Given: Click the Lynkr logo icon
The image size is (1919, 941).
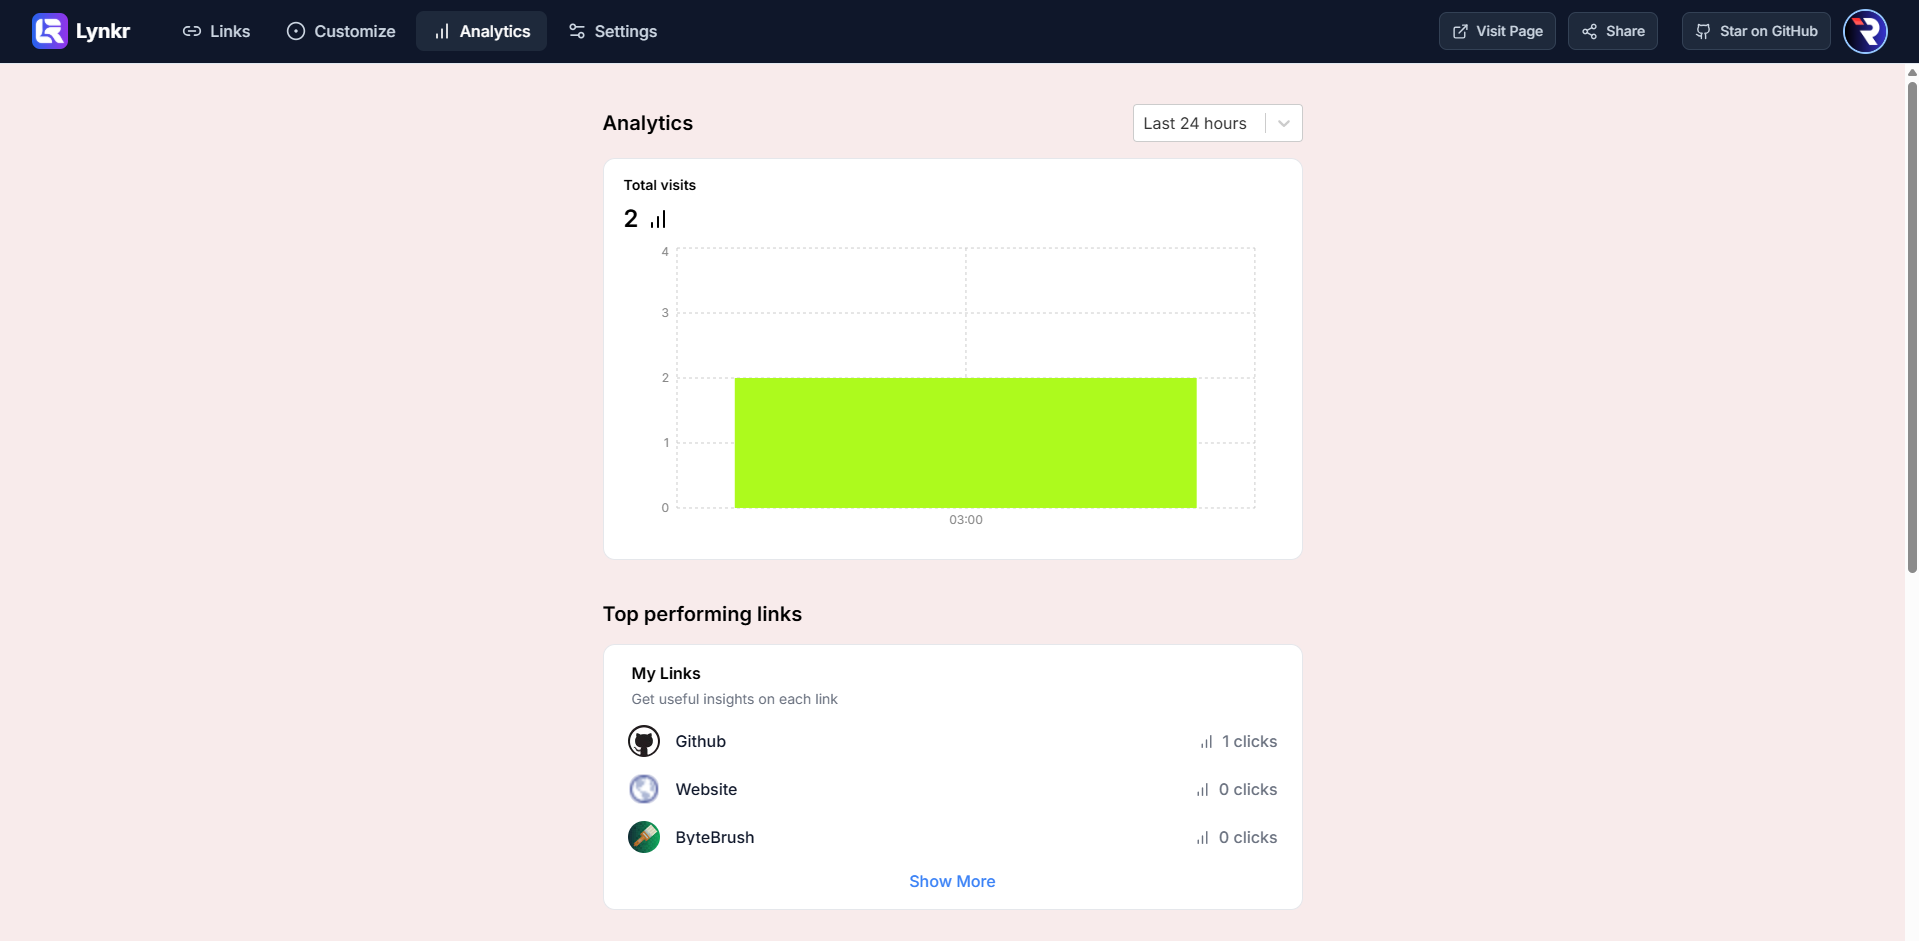Looking at the screenshot, I should point(49,31).
